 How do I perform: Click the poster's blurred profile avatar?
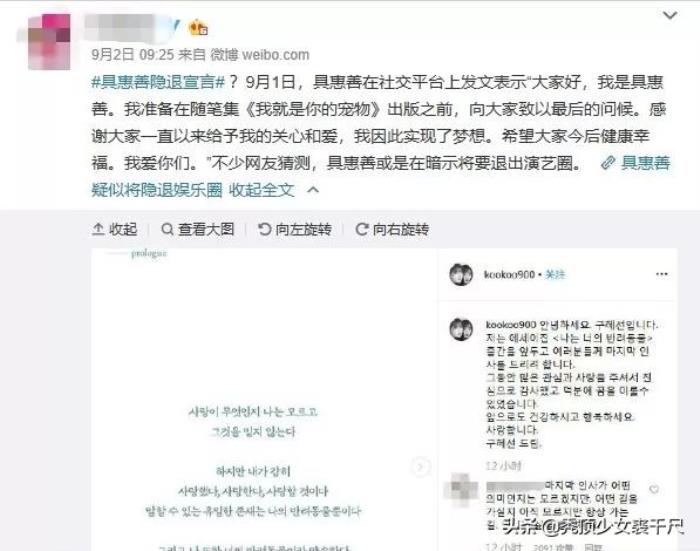(49, 42)
